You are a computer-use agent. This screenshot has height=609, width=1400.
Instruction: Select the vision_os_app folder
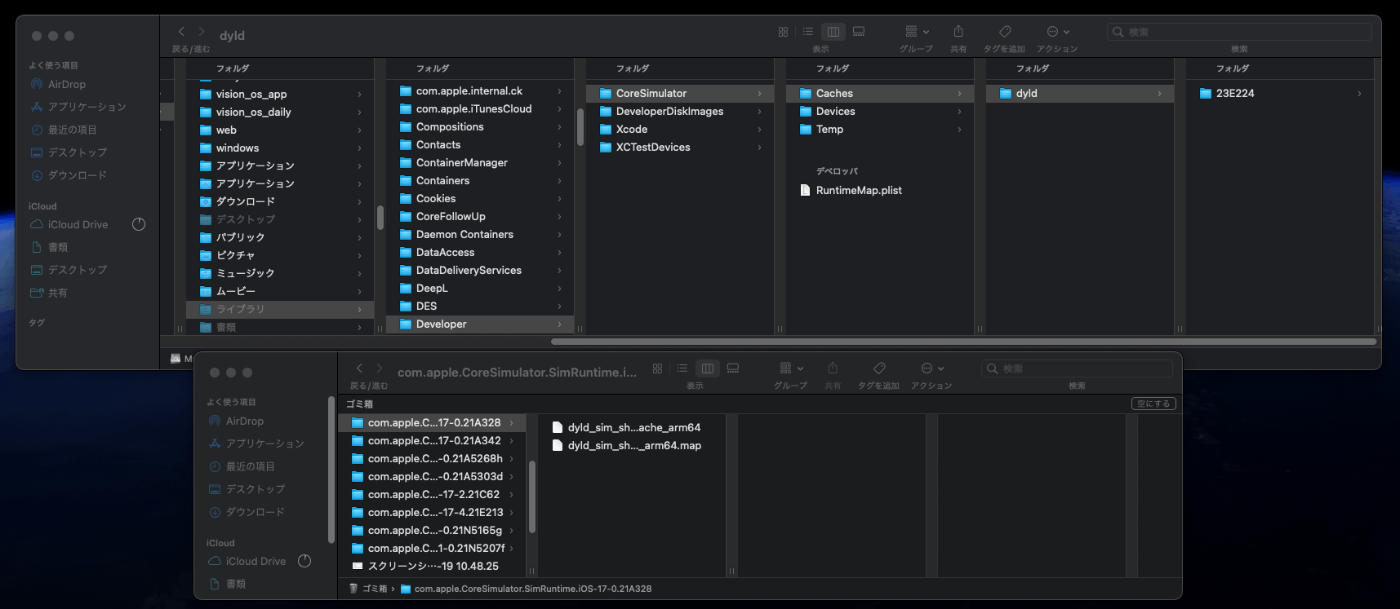[280, 94]
